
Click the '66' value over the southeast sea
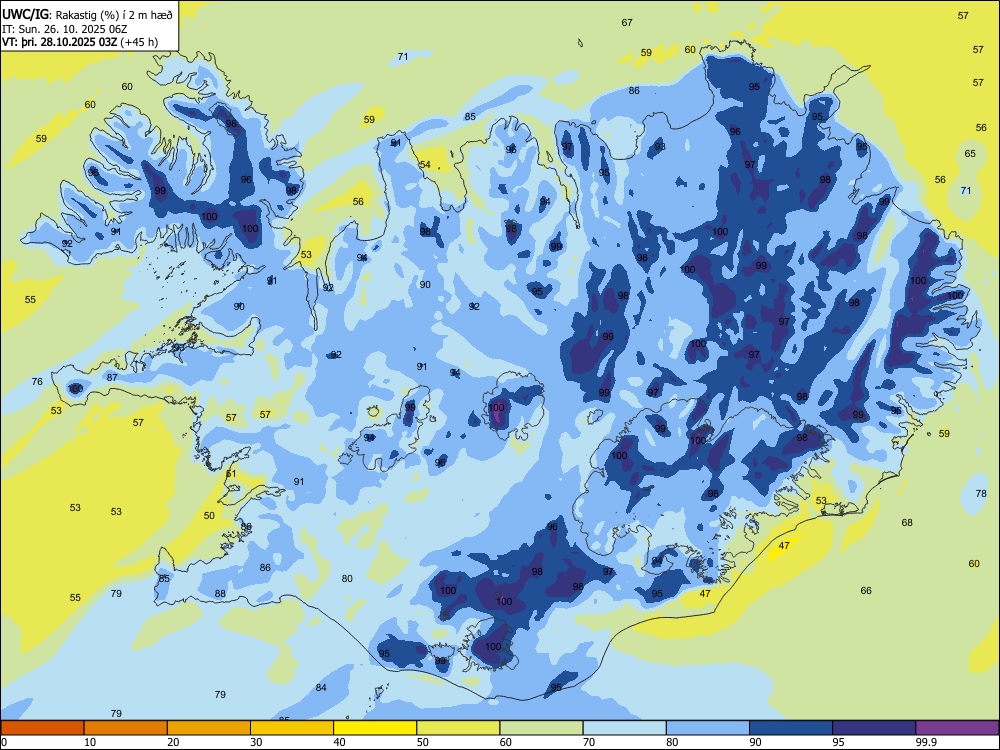point(865,591)
